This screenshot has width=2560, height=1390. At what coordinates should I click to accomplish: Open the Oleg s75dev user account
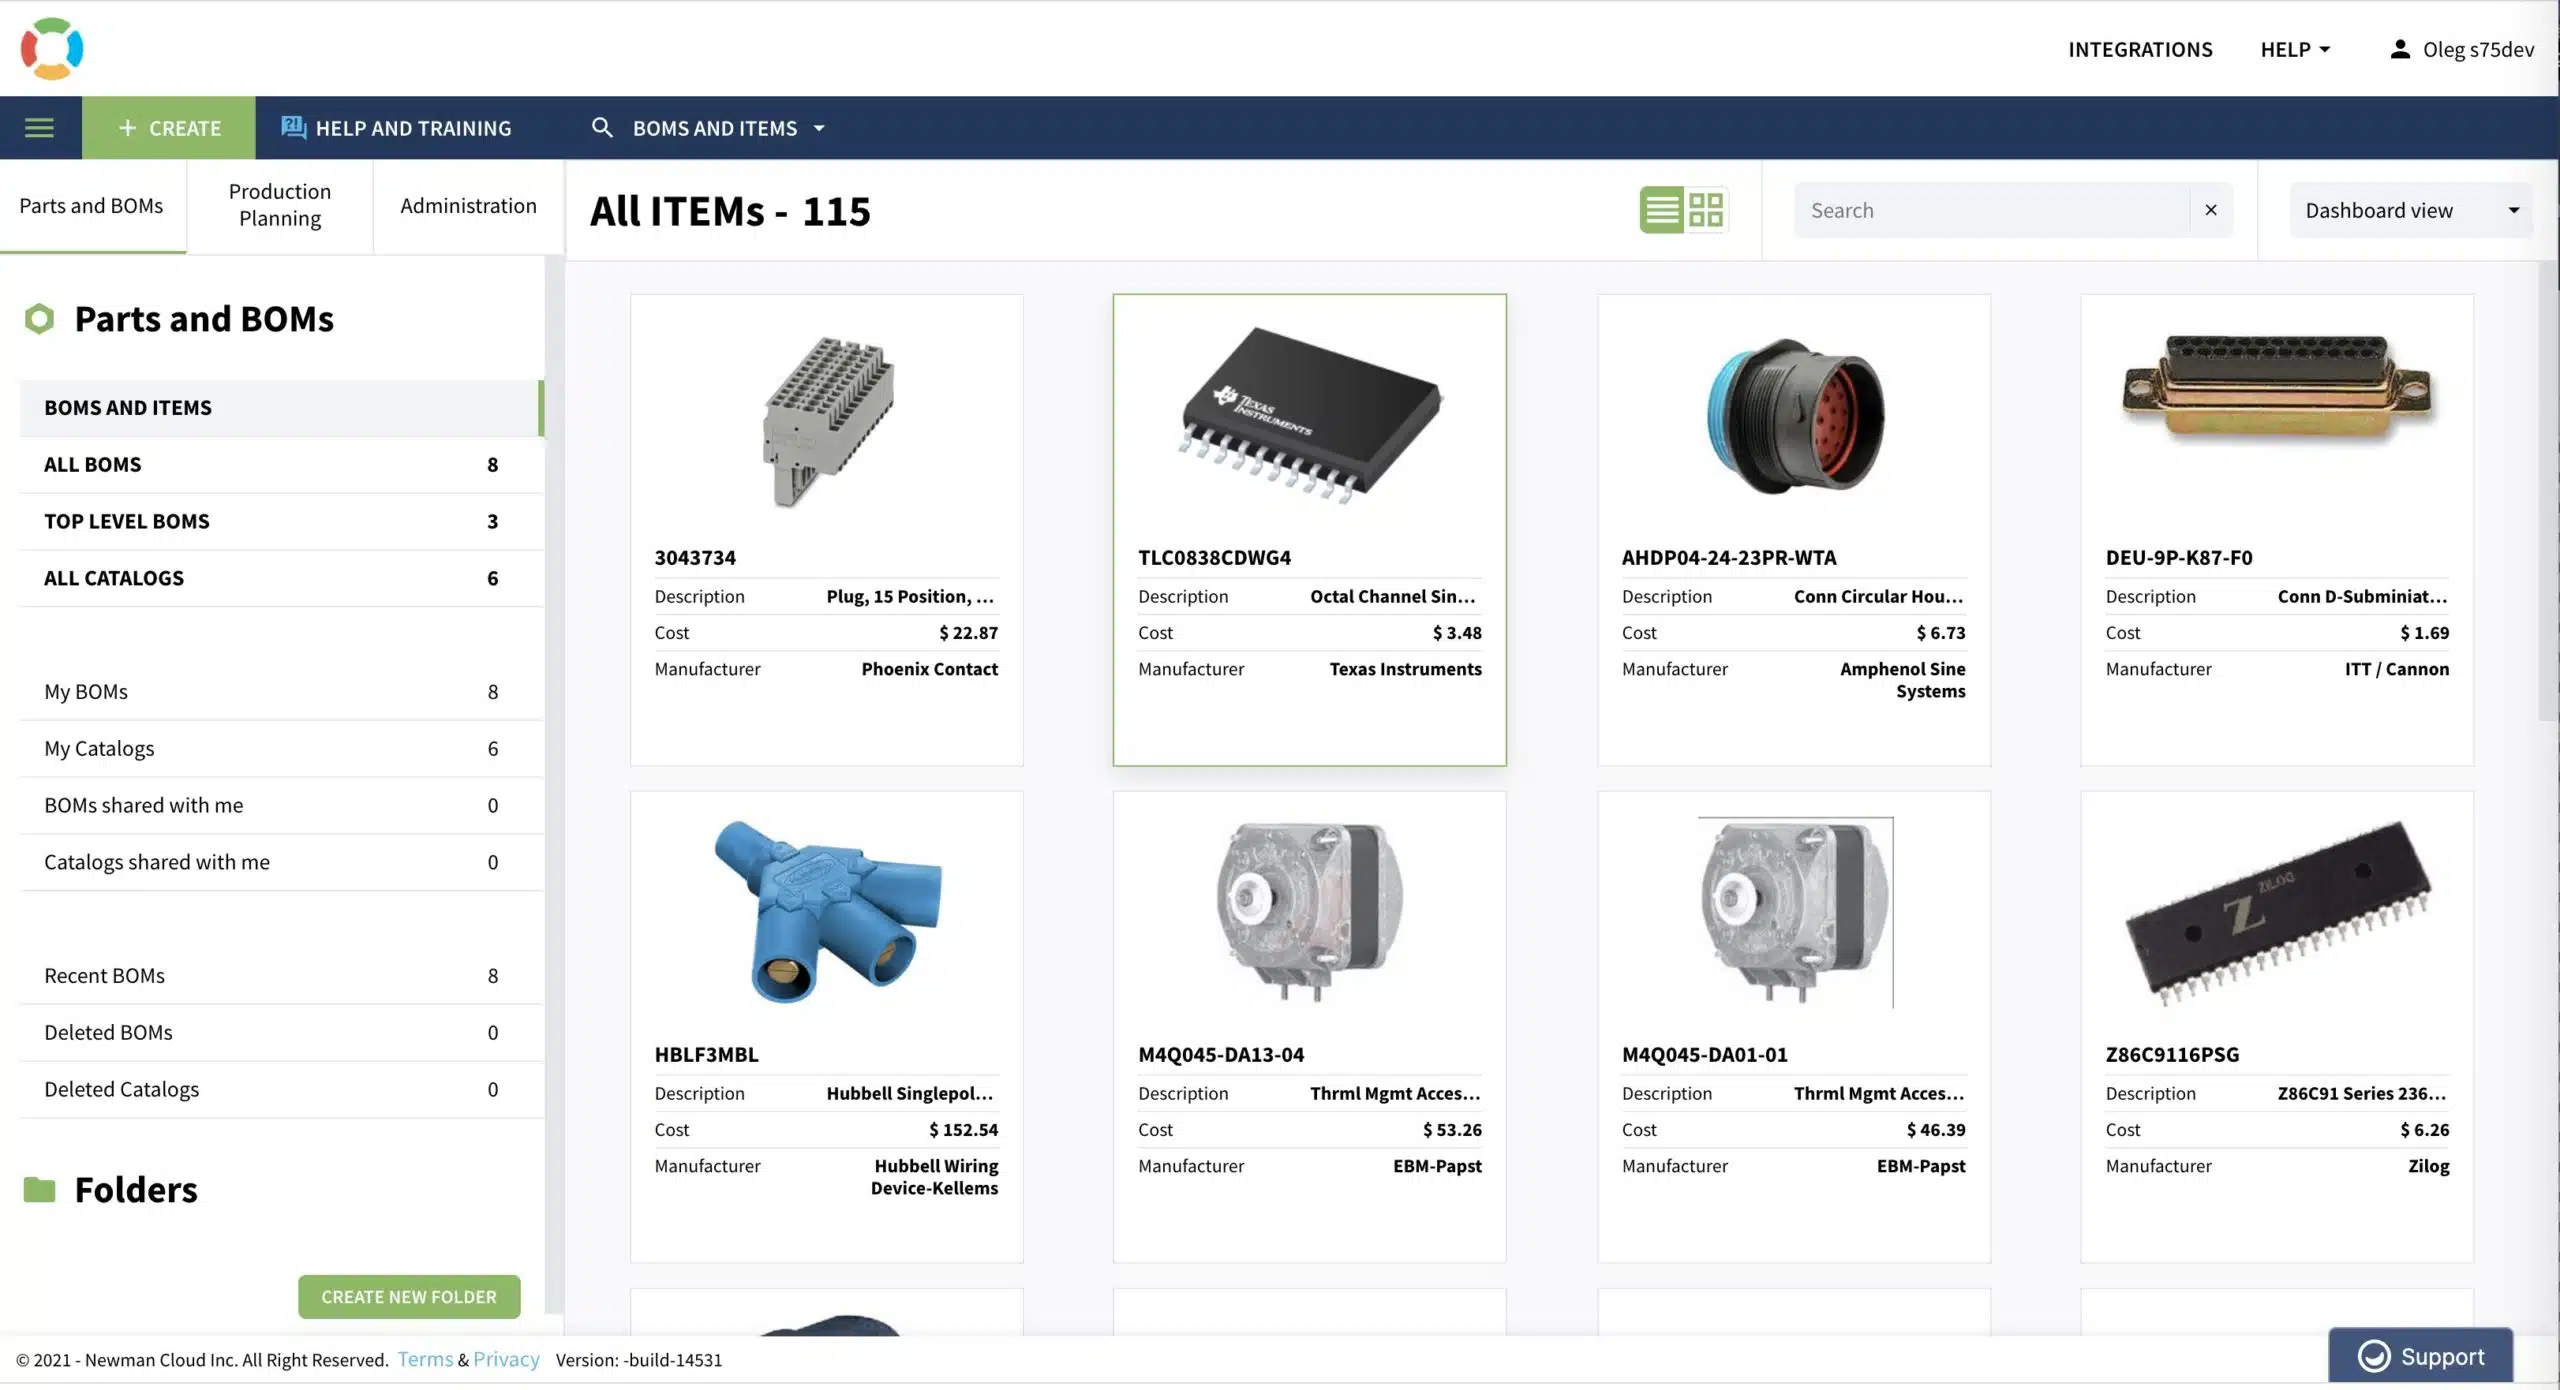[2461, 49]
